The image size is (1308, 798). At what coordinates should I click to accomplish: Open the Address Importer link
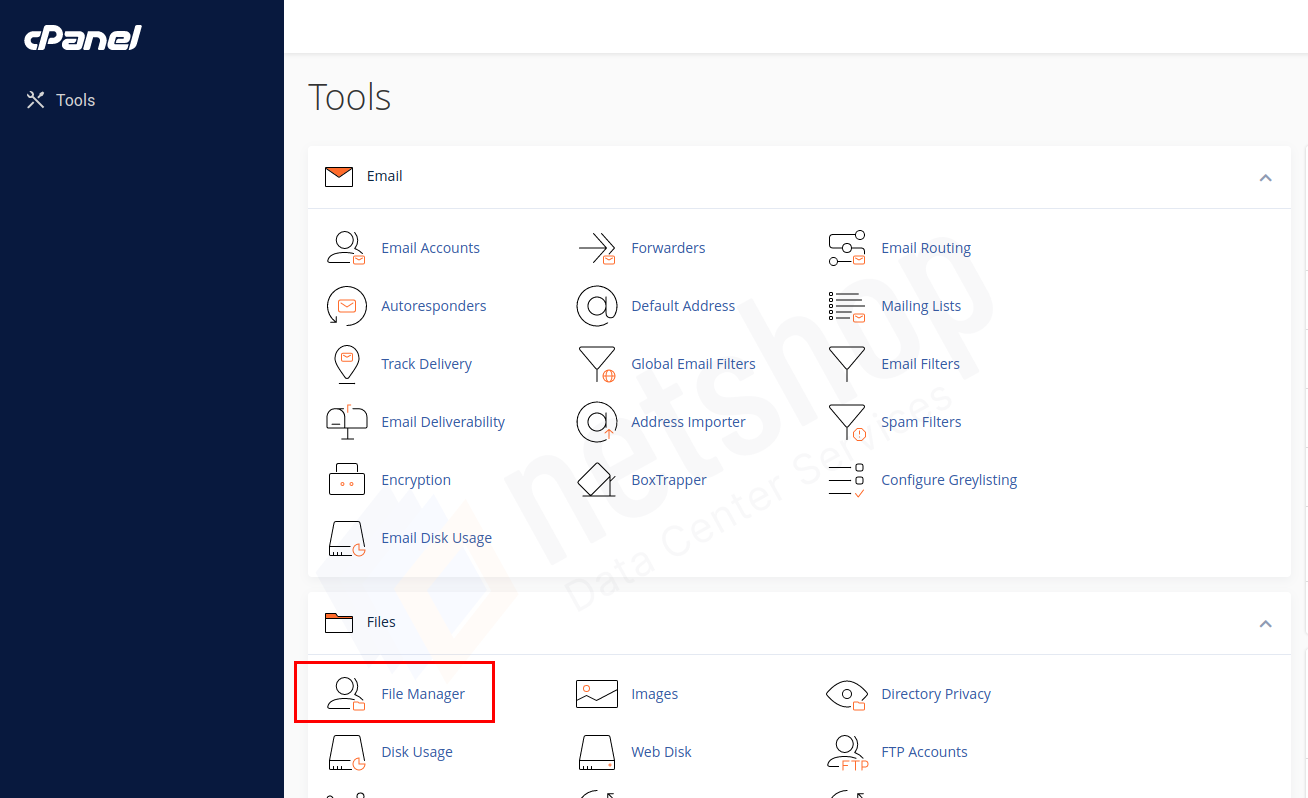(x=688, y=422)
